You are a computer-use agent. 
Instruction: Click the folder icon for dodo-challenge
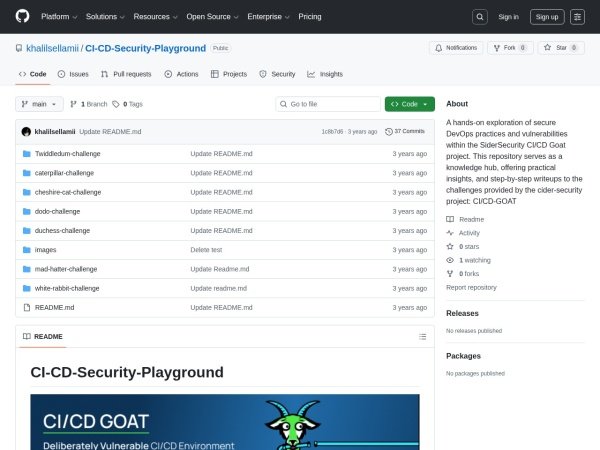point(26,211)
